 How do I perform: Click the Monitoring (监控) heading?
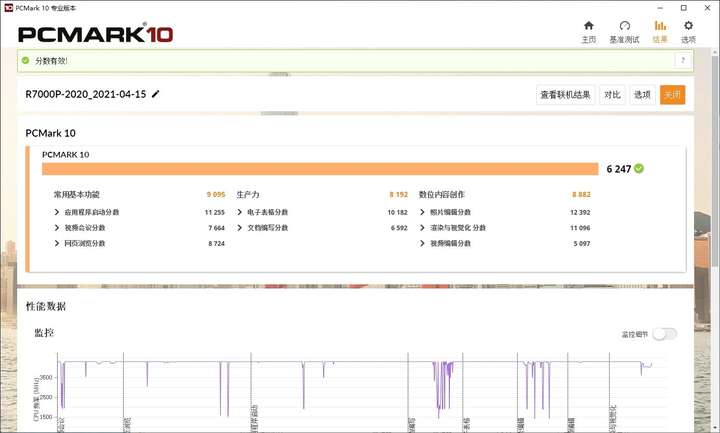44,332
